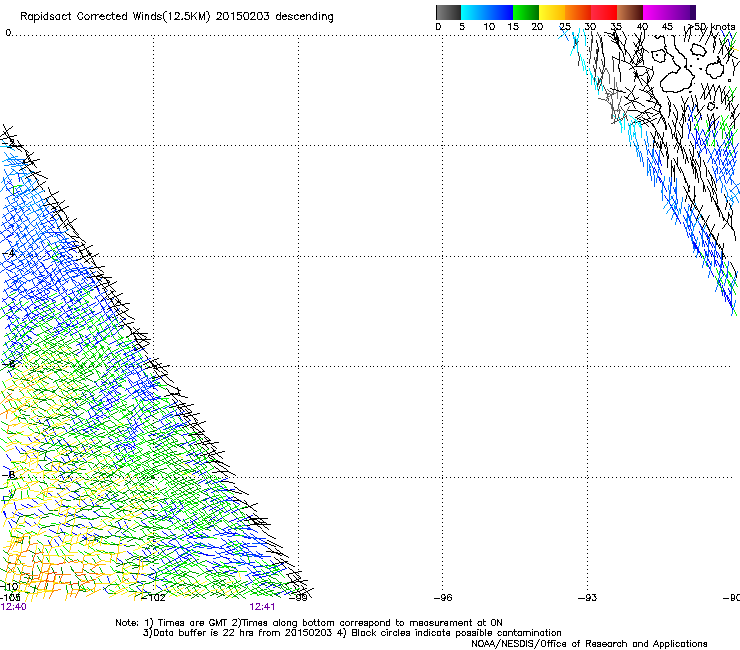Click the 'Data buffer is 22 hrs' note line

pos(237,633)
